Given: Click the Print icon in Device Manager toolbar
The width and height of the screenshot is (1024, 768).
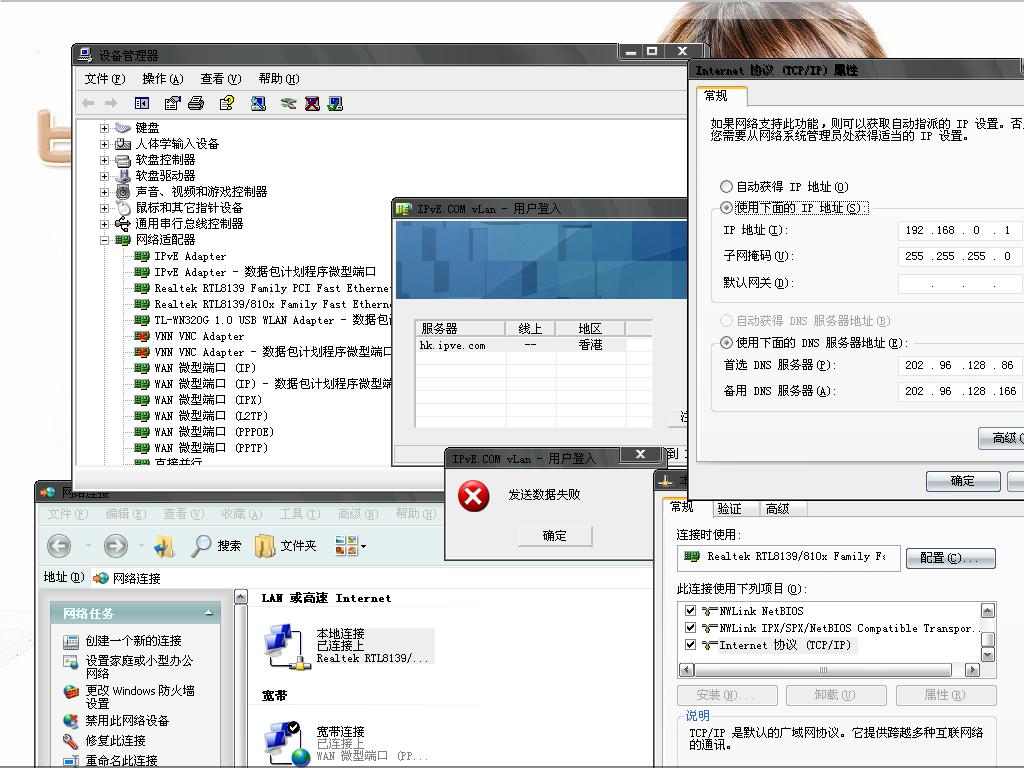Looking at the screenshot, I should (196, 103).
